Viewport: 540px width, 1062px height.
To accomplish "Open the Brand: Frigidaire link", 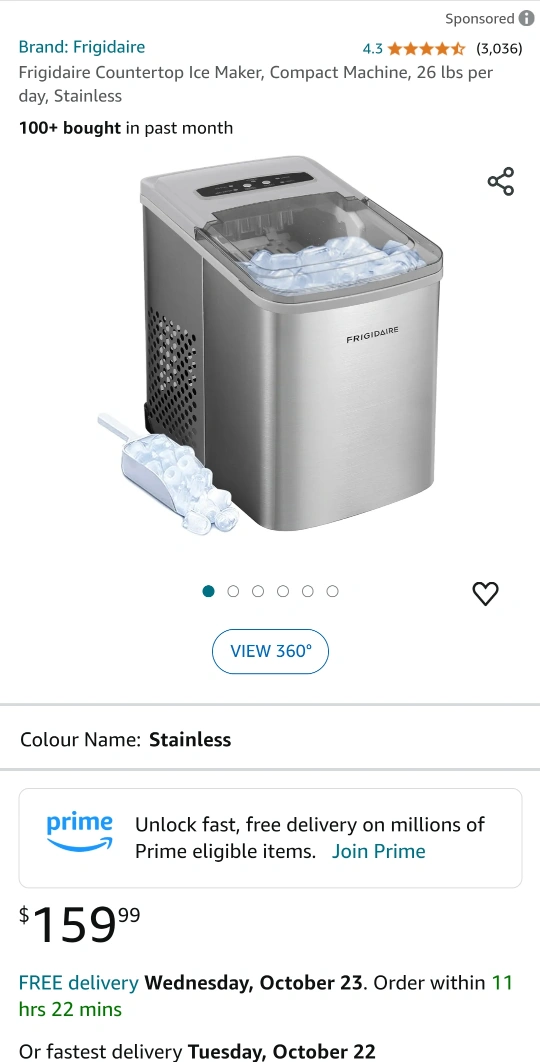I will pyautogui.click(x=82, y=47).
